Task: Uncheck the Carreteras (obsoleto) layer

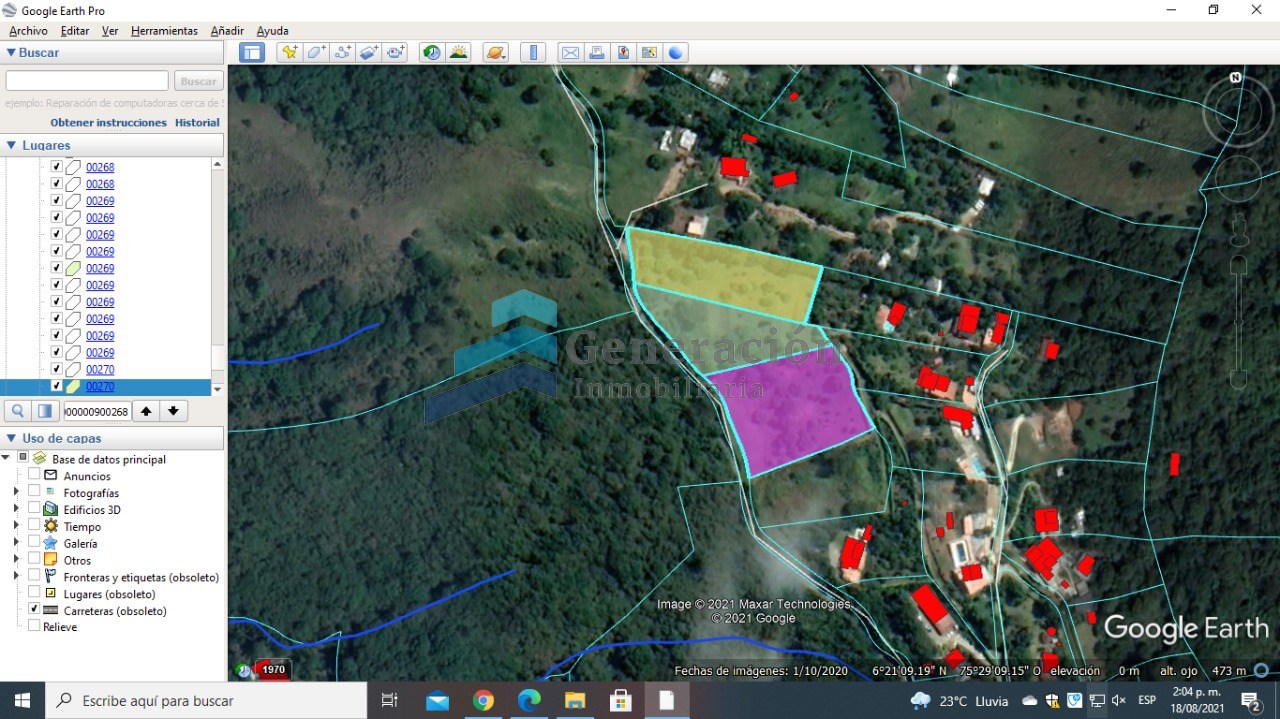Action: (x=34, y=609)
